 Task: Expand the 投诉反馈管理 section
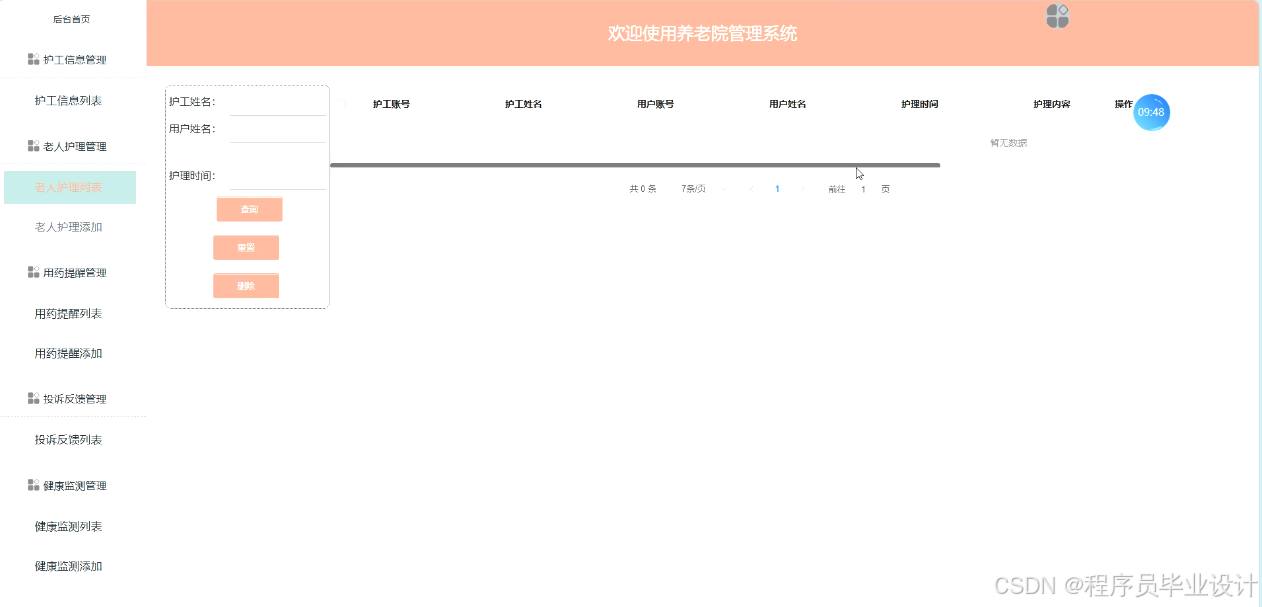(73, 398)
